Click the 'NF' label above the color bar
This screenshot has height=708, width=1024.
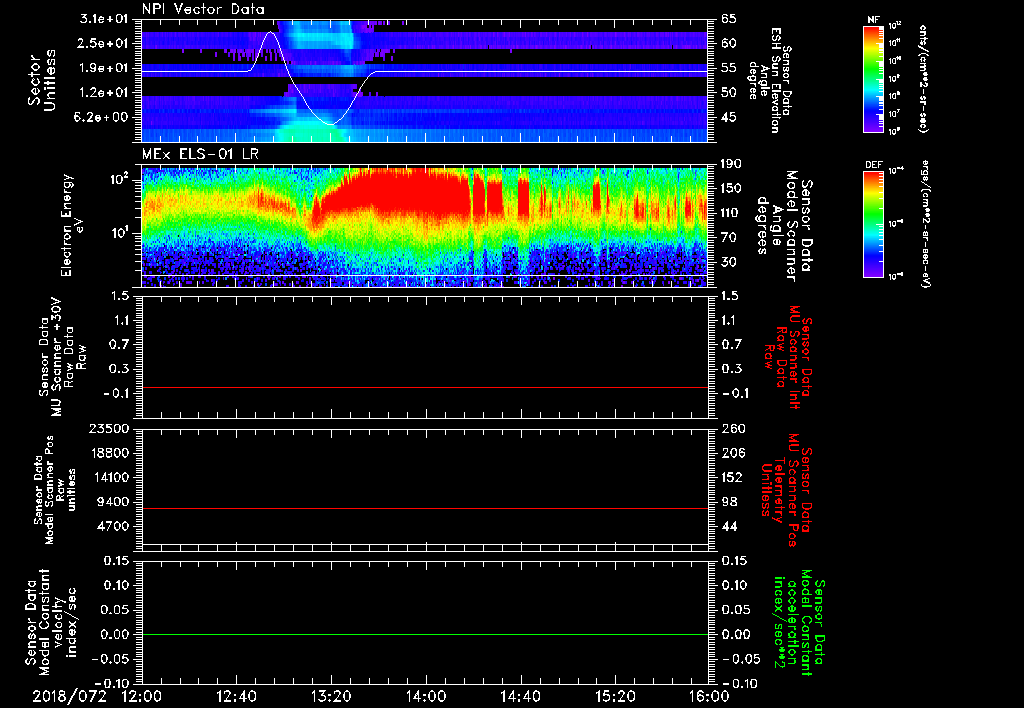coord(873,20)
